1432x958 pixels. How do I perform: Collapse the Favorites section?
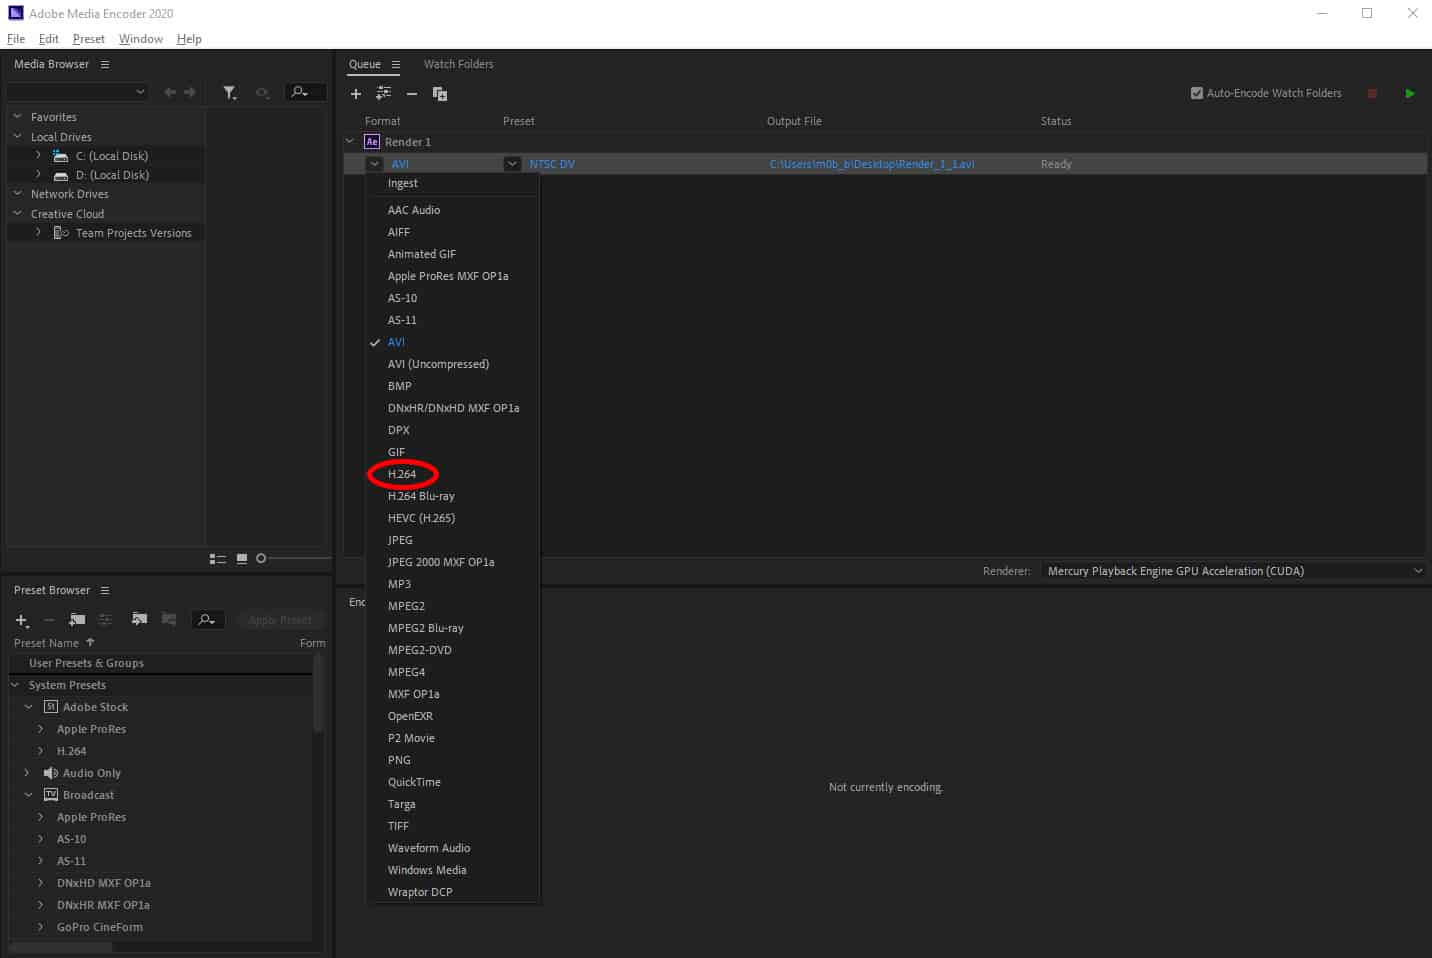coord(17,117)
